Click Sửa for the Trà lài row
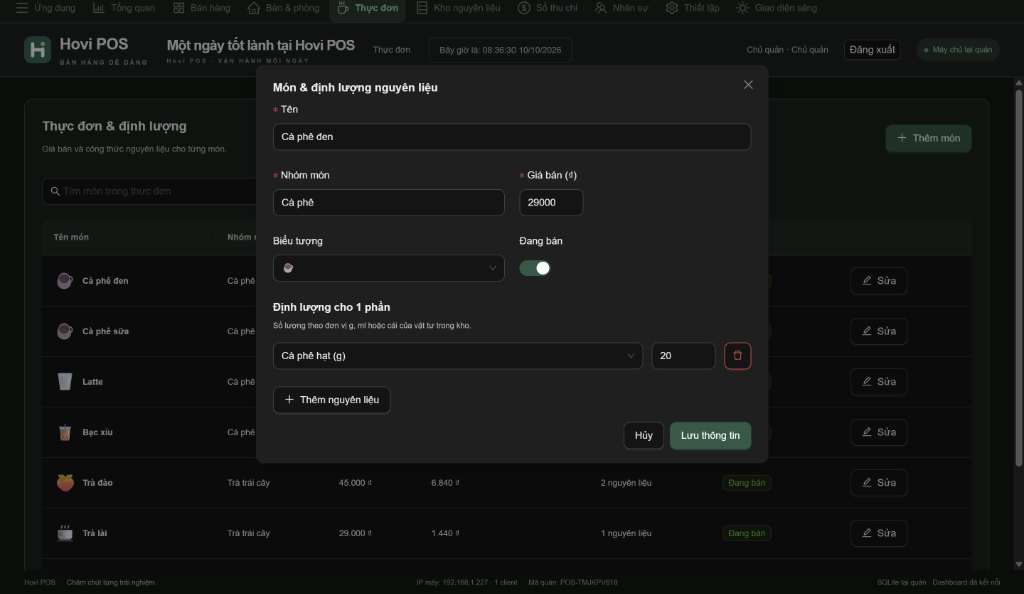This screenshot has width=1024, height=594. [878, 533]
